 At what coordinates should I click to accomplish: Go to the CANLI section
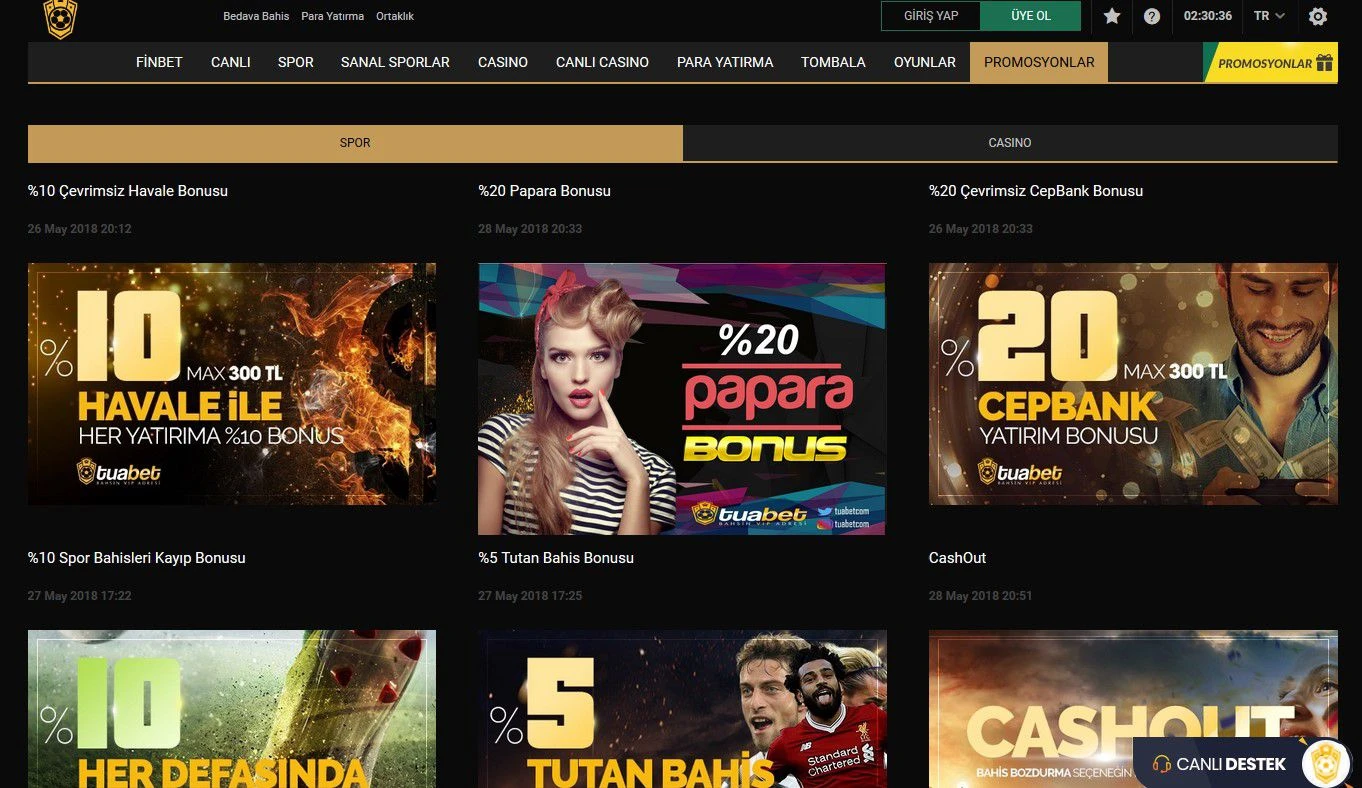pos(230,62)
